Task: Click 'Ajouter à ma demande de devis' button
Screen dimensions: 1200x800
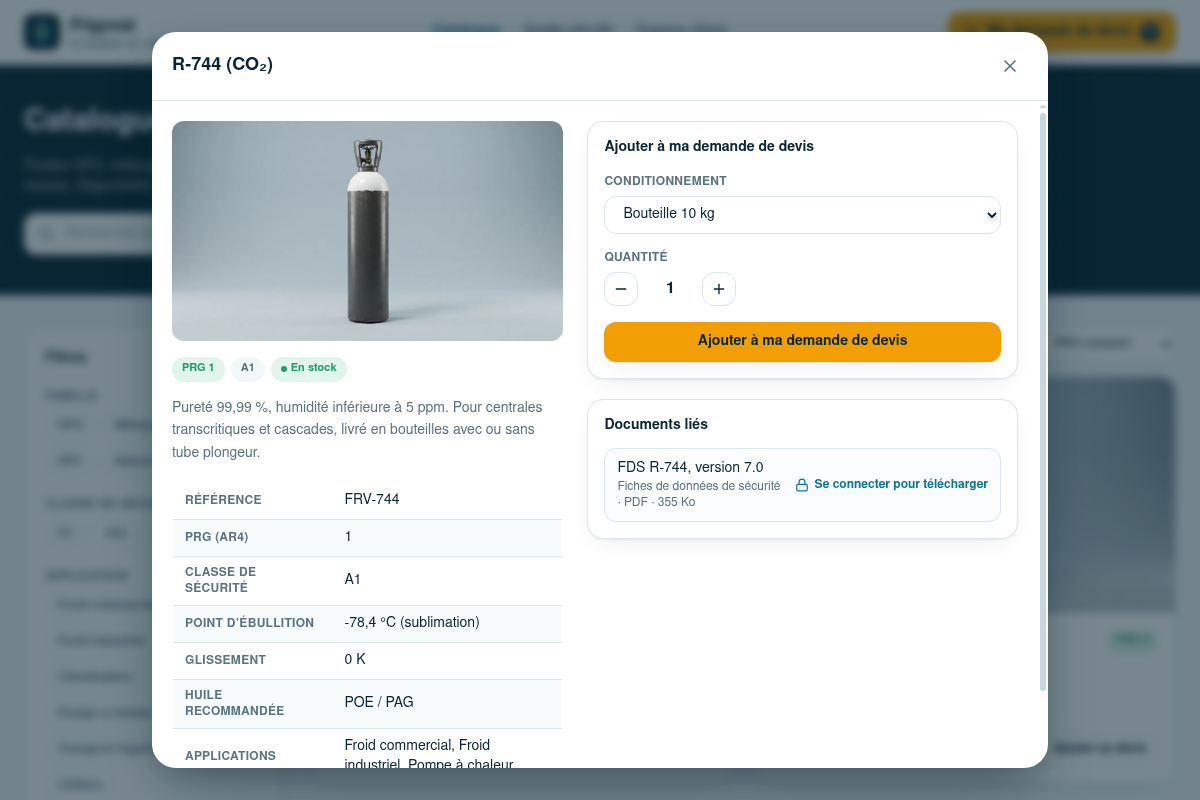Action: pos(802,341)
